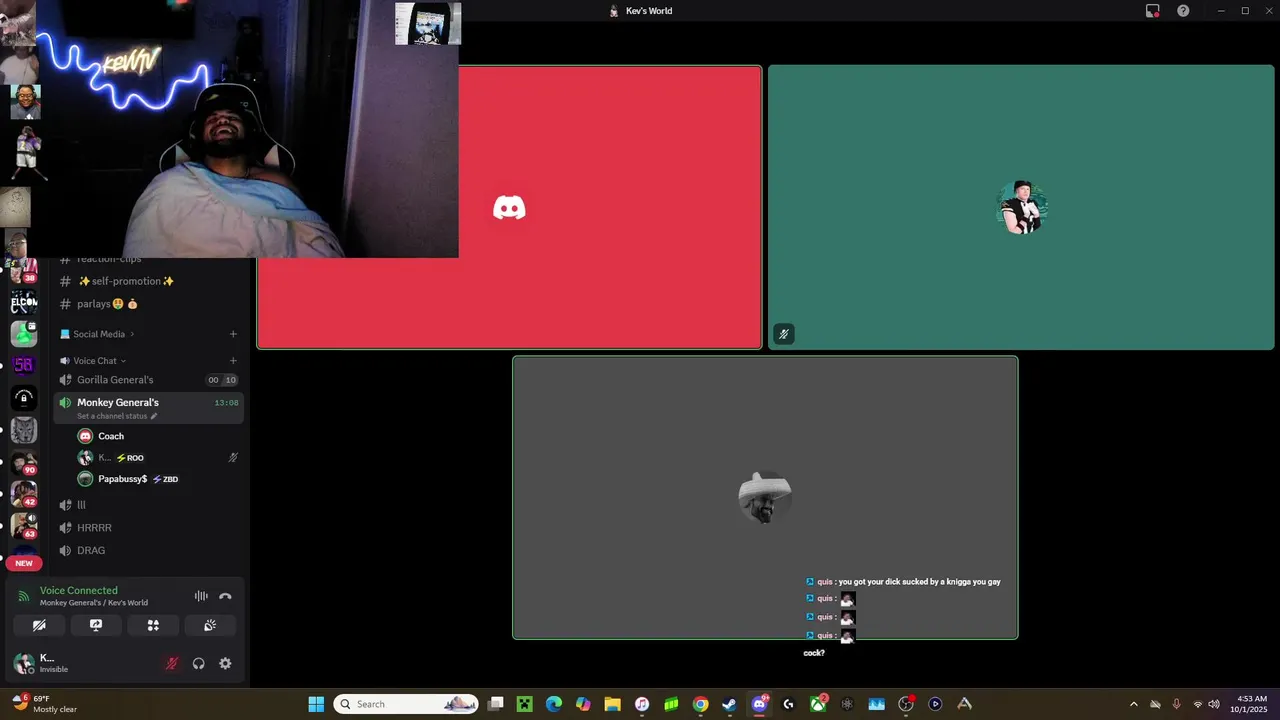Open Microsoft Edge from taskbar

click(554, 704)
